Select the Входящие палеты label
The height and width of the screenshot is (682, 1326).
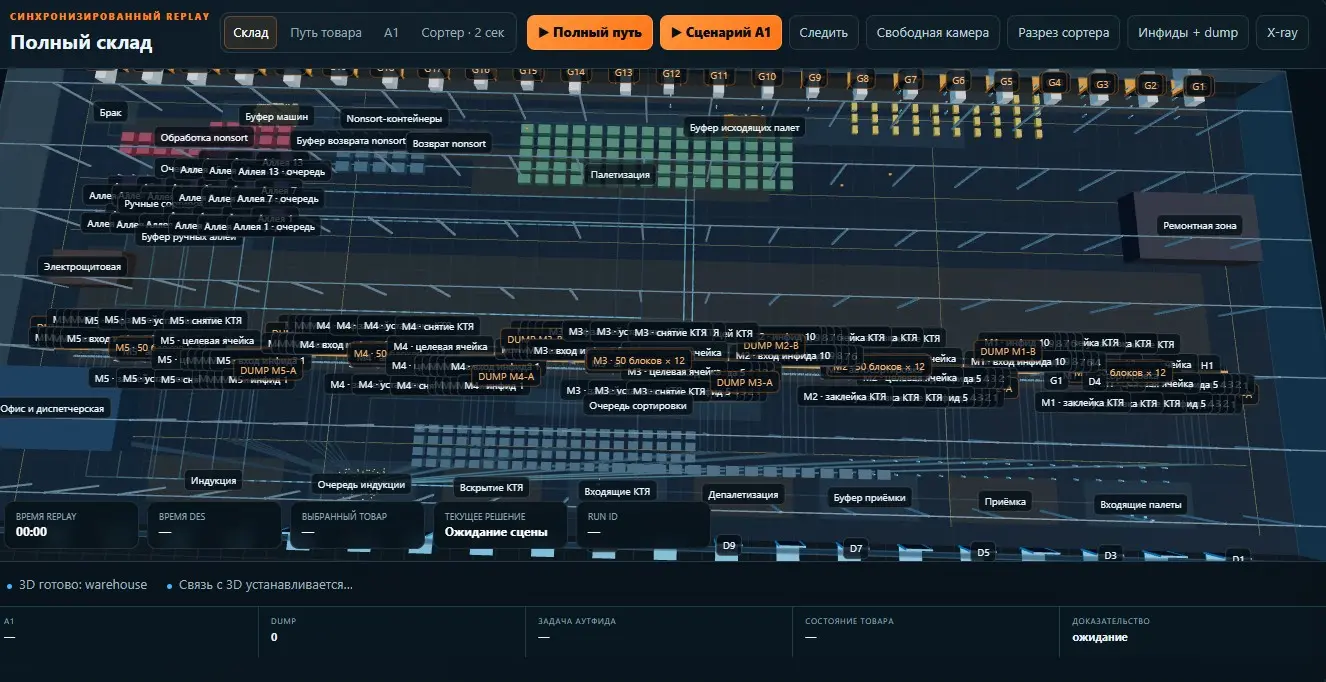pyautogui.click(x=1141, y=505)
